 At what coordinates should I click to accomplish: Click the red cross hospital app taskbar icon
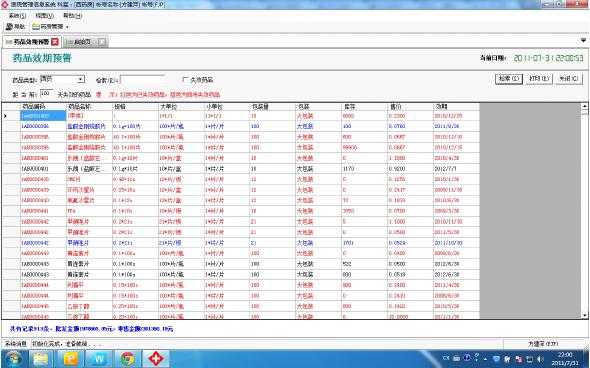click(155, 359)
